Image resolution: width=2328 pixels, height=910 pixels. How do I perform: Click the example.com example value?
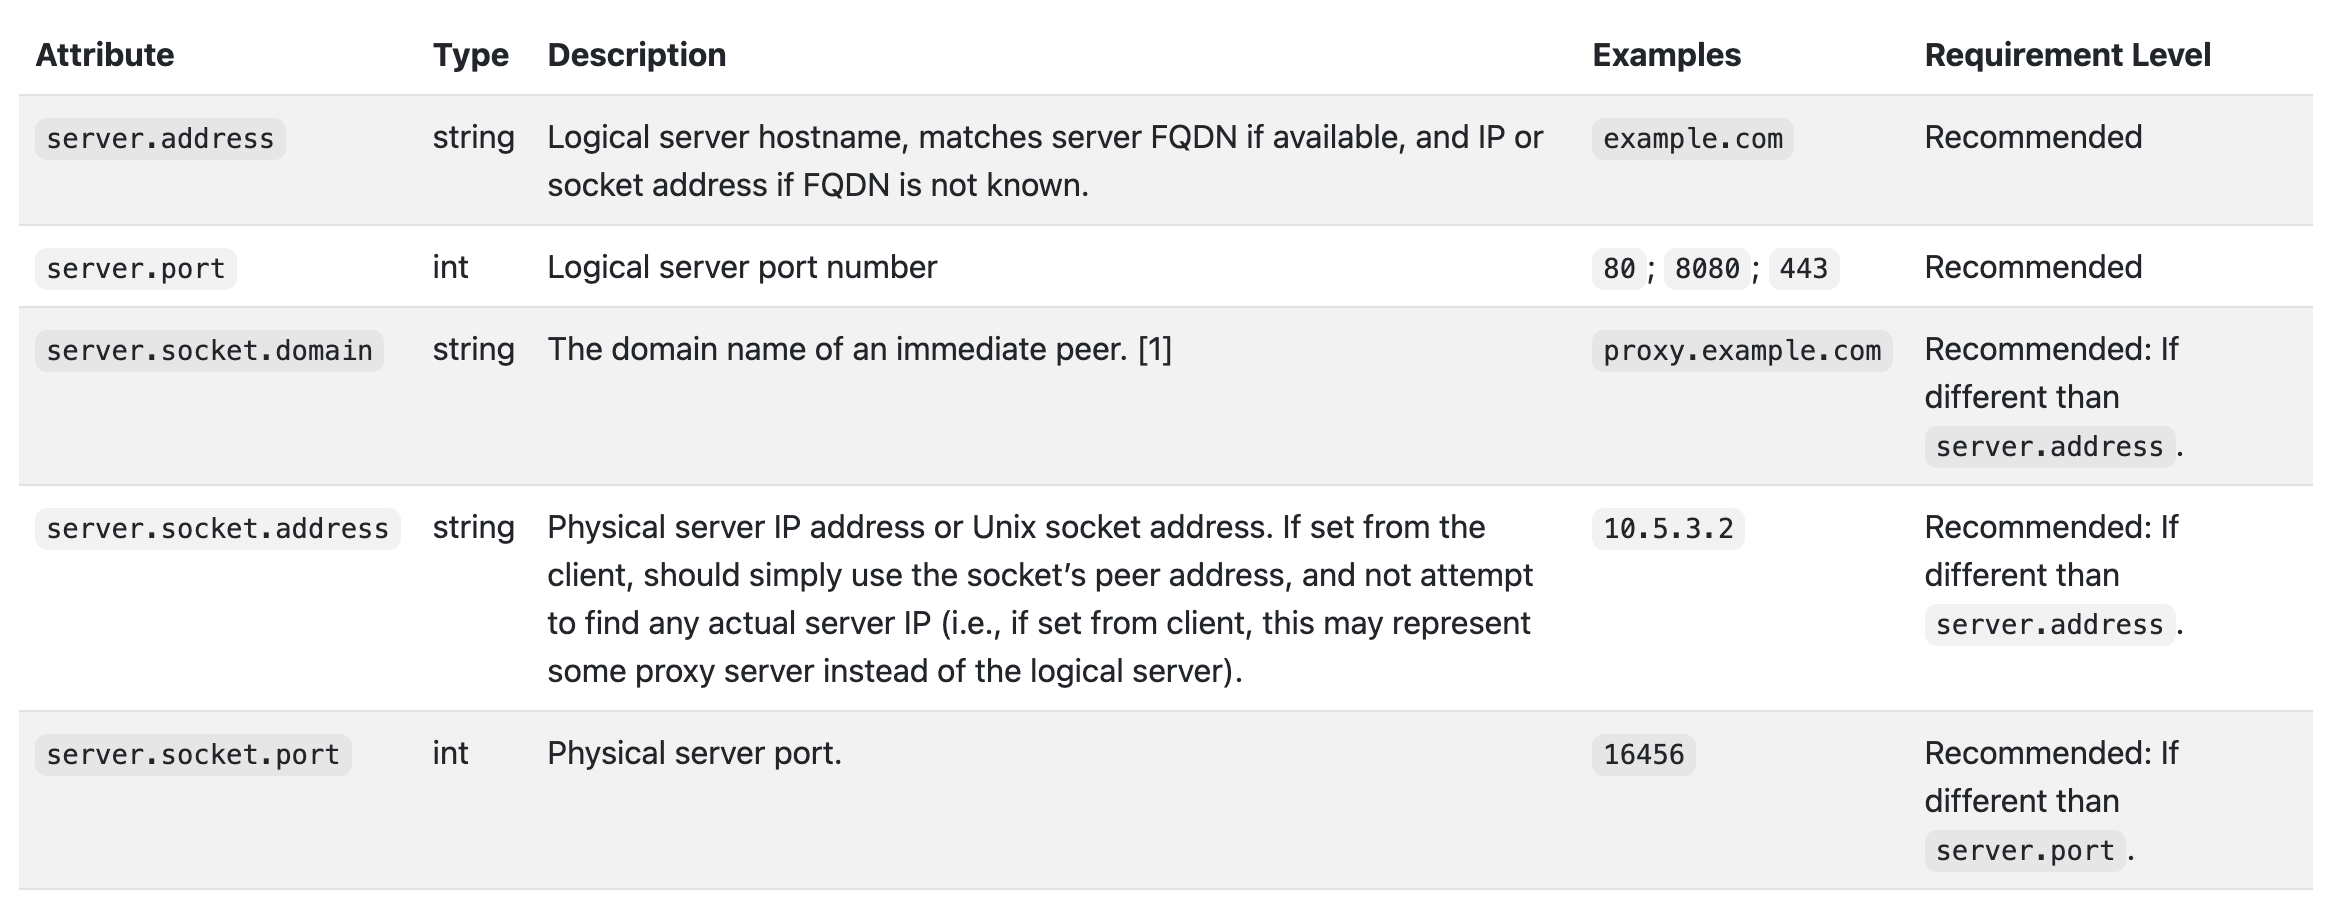point(1693,139)
